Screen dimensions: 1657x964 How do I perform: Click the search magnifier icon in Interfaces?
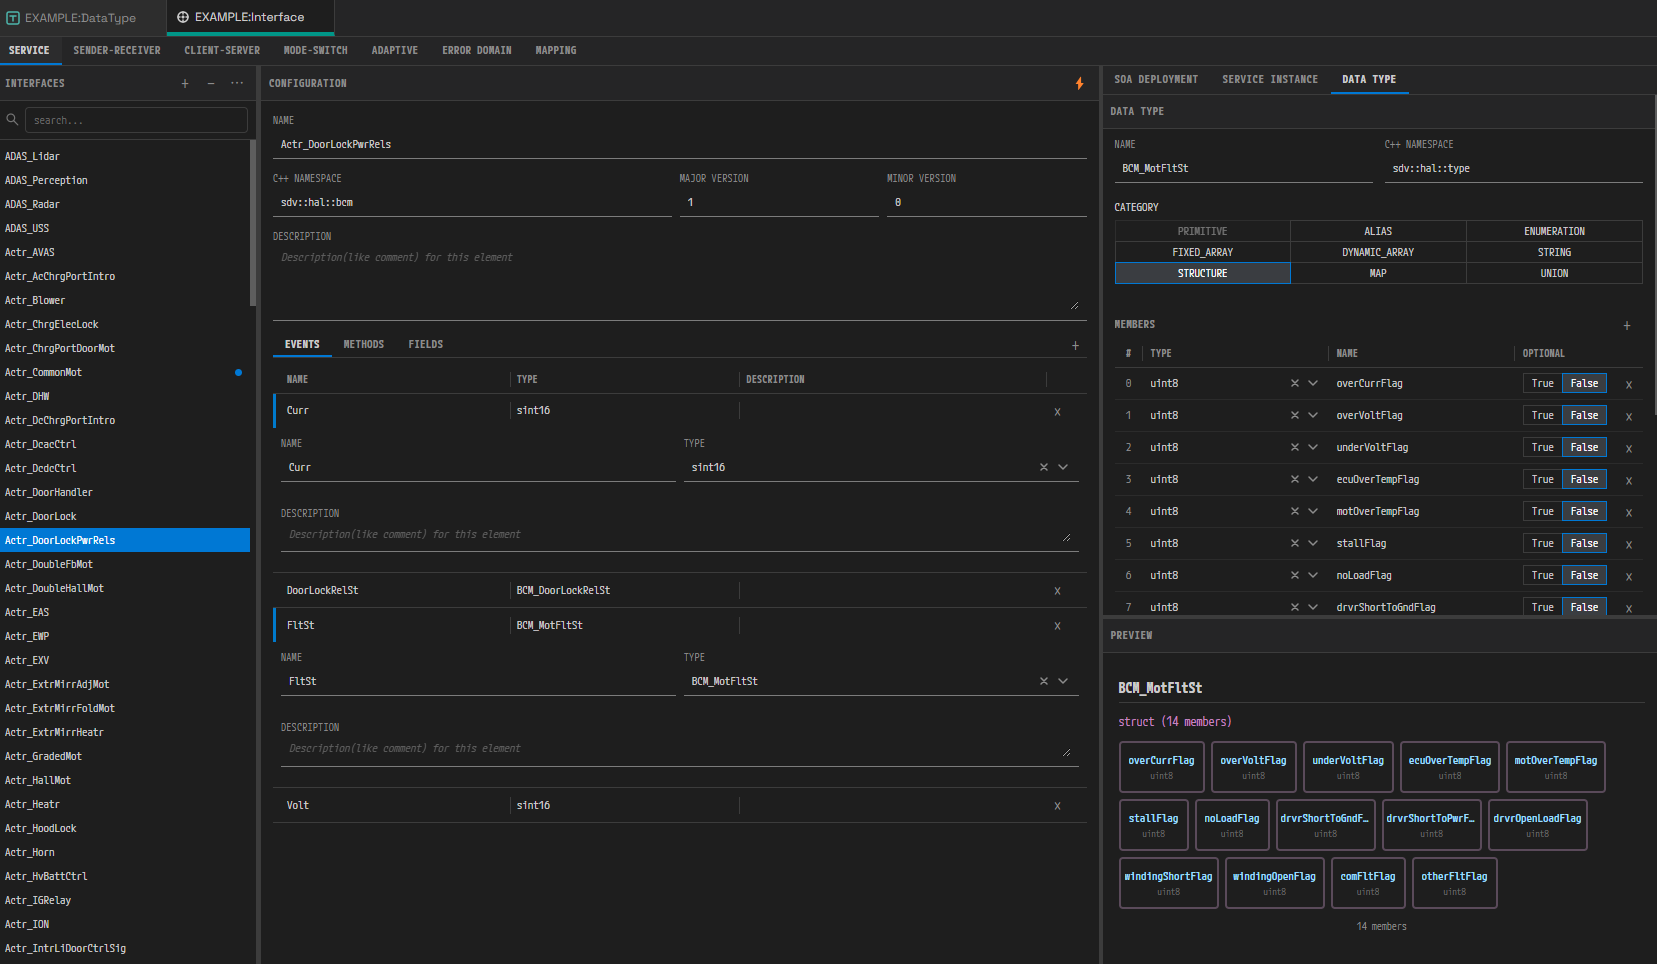click(12, 120)
